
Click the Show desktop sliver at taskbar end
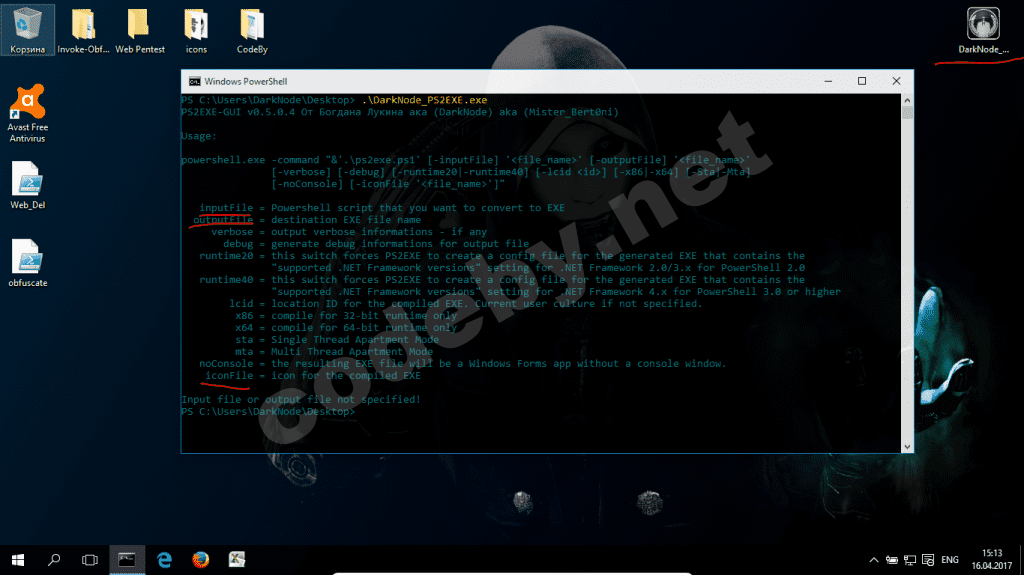tap(1021, 560)
